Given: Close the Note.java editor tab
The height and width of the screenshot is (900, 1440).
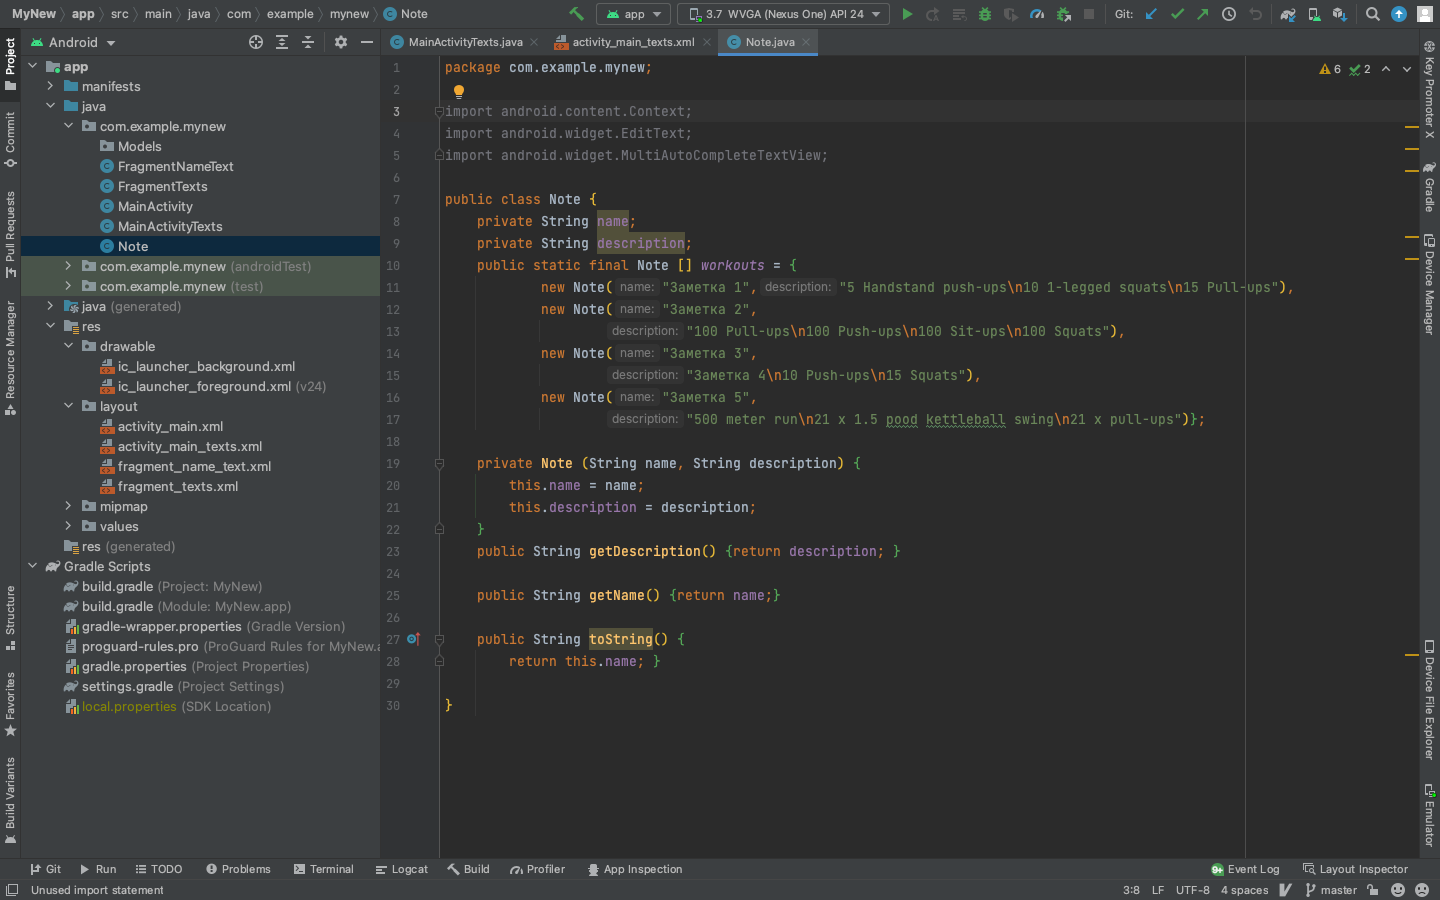Looking at the screenshot, I should tap(806, 42).
